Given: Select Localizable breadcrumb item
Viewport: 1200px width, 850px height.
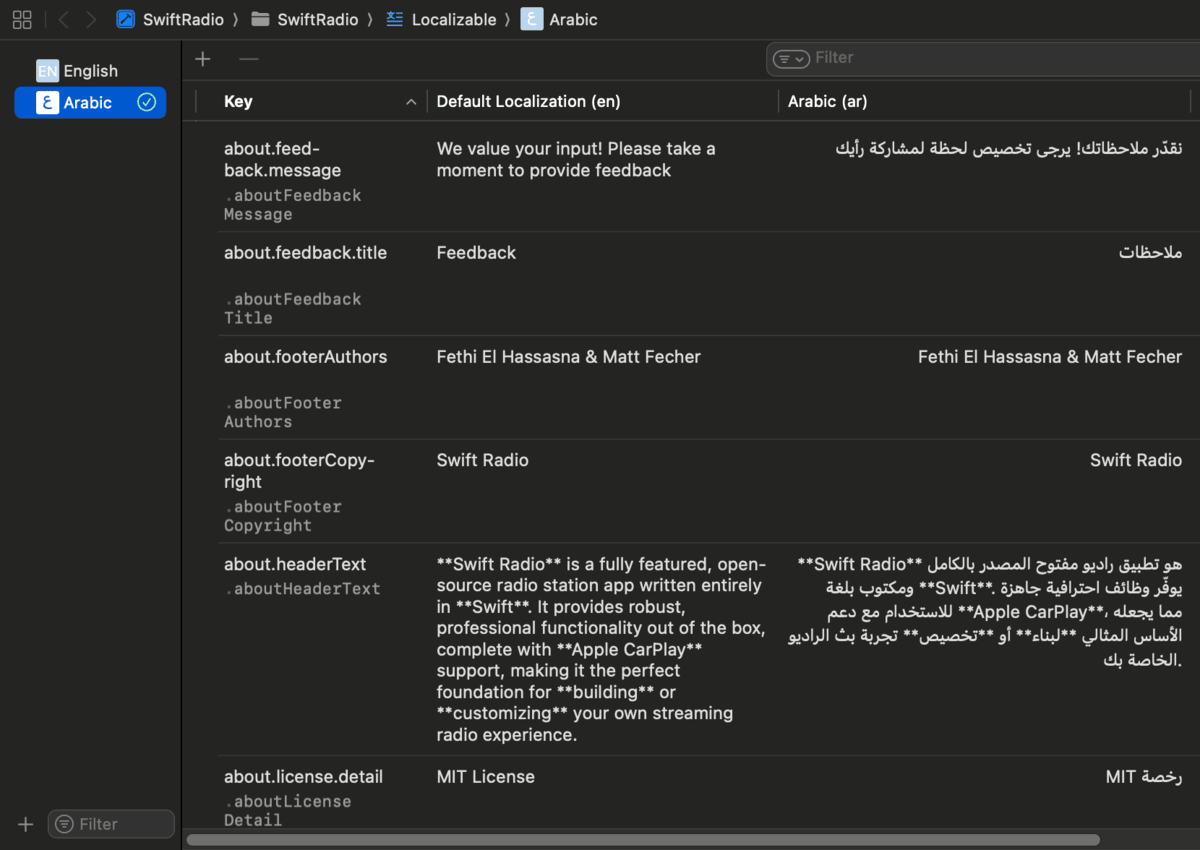Looking at the screenshot, I should pos(454,19).
